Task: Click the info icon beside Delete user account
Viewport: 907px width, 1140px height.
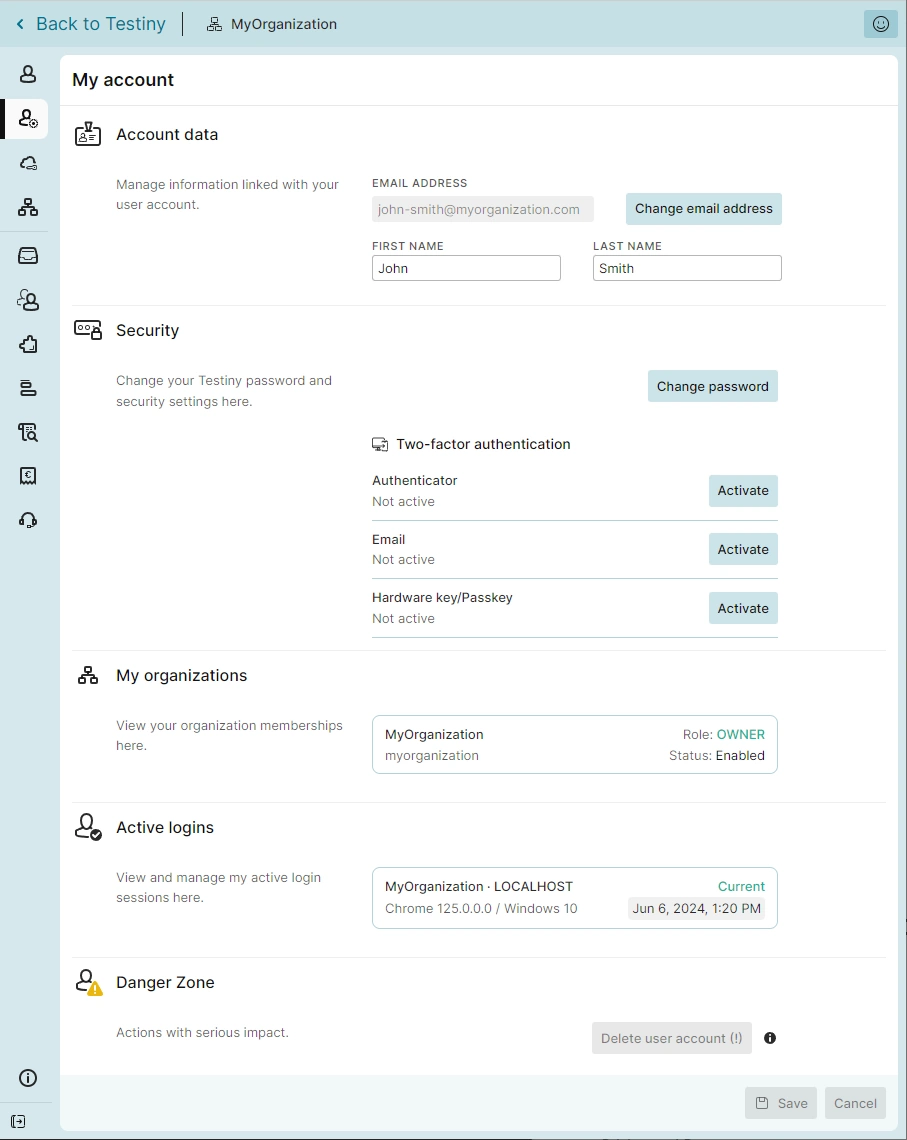Action: pyautogui.click(x=770, y=1038)
